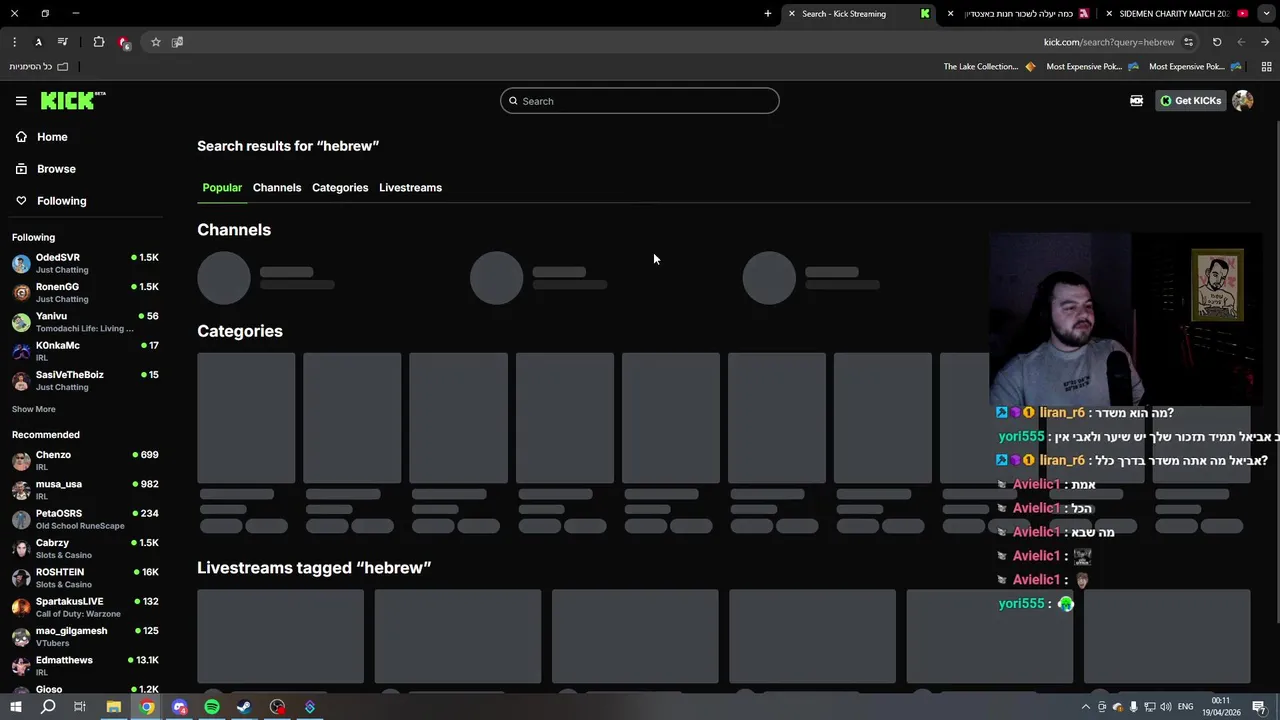Click the magnifier icon in the search box
1280x720 pixels.
tap(514, 101)
